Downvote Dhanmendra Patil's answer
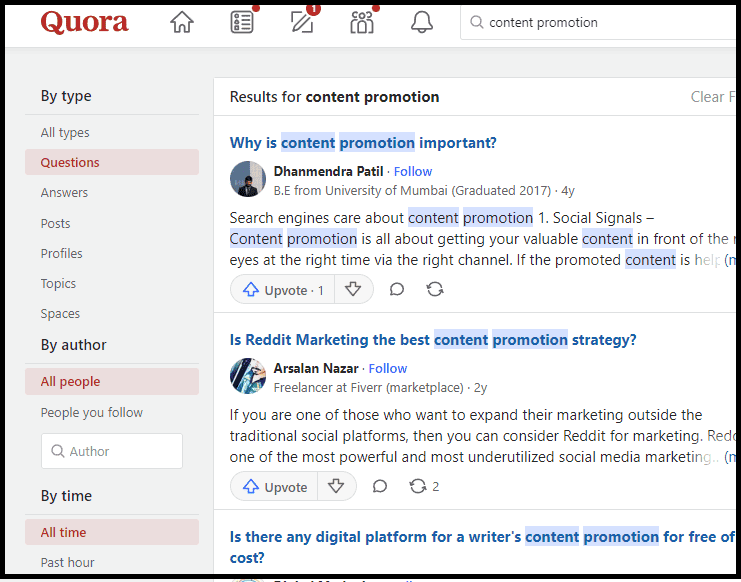Screen dimensions: 741x582 (353, 290)
